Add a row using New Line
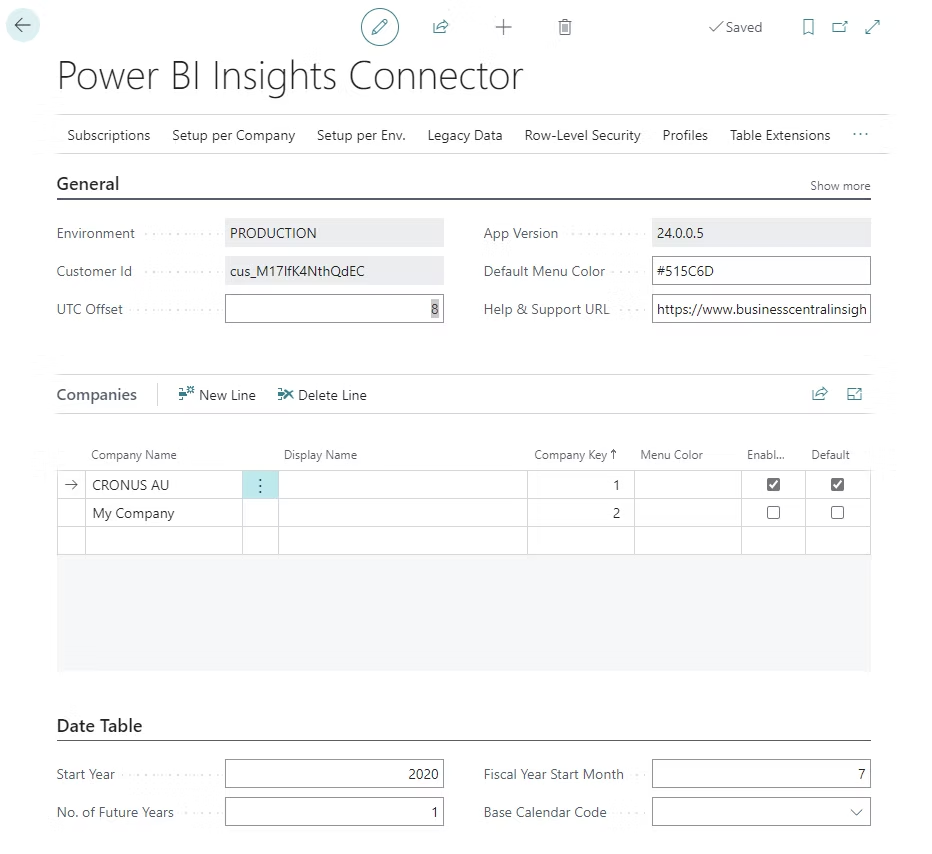 (x=216, y=394)
